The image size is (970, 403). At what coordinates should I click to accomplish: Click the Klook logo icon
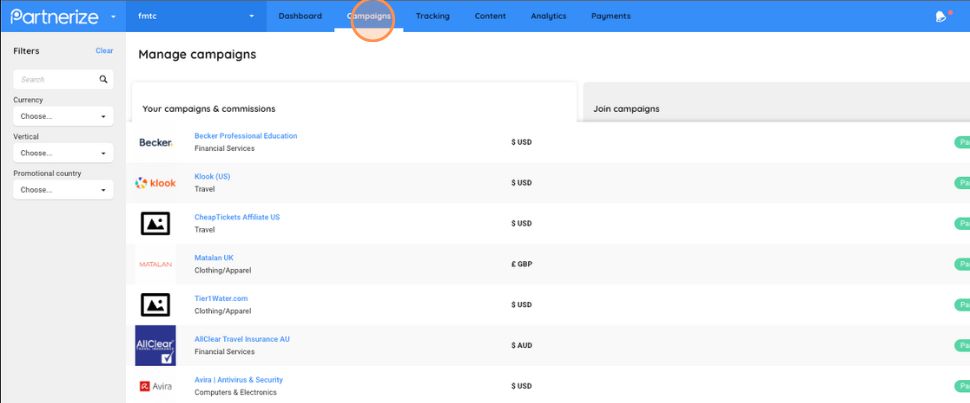[x=155, y=183]
